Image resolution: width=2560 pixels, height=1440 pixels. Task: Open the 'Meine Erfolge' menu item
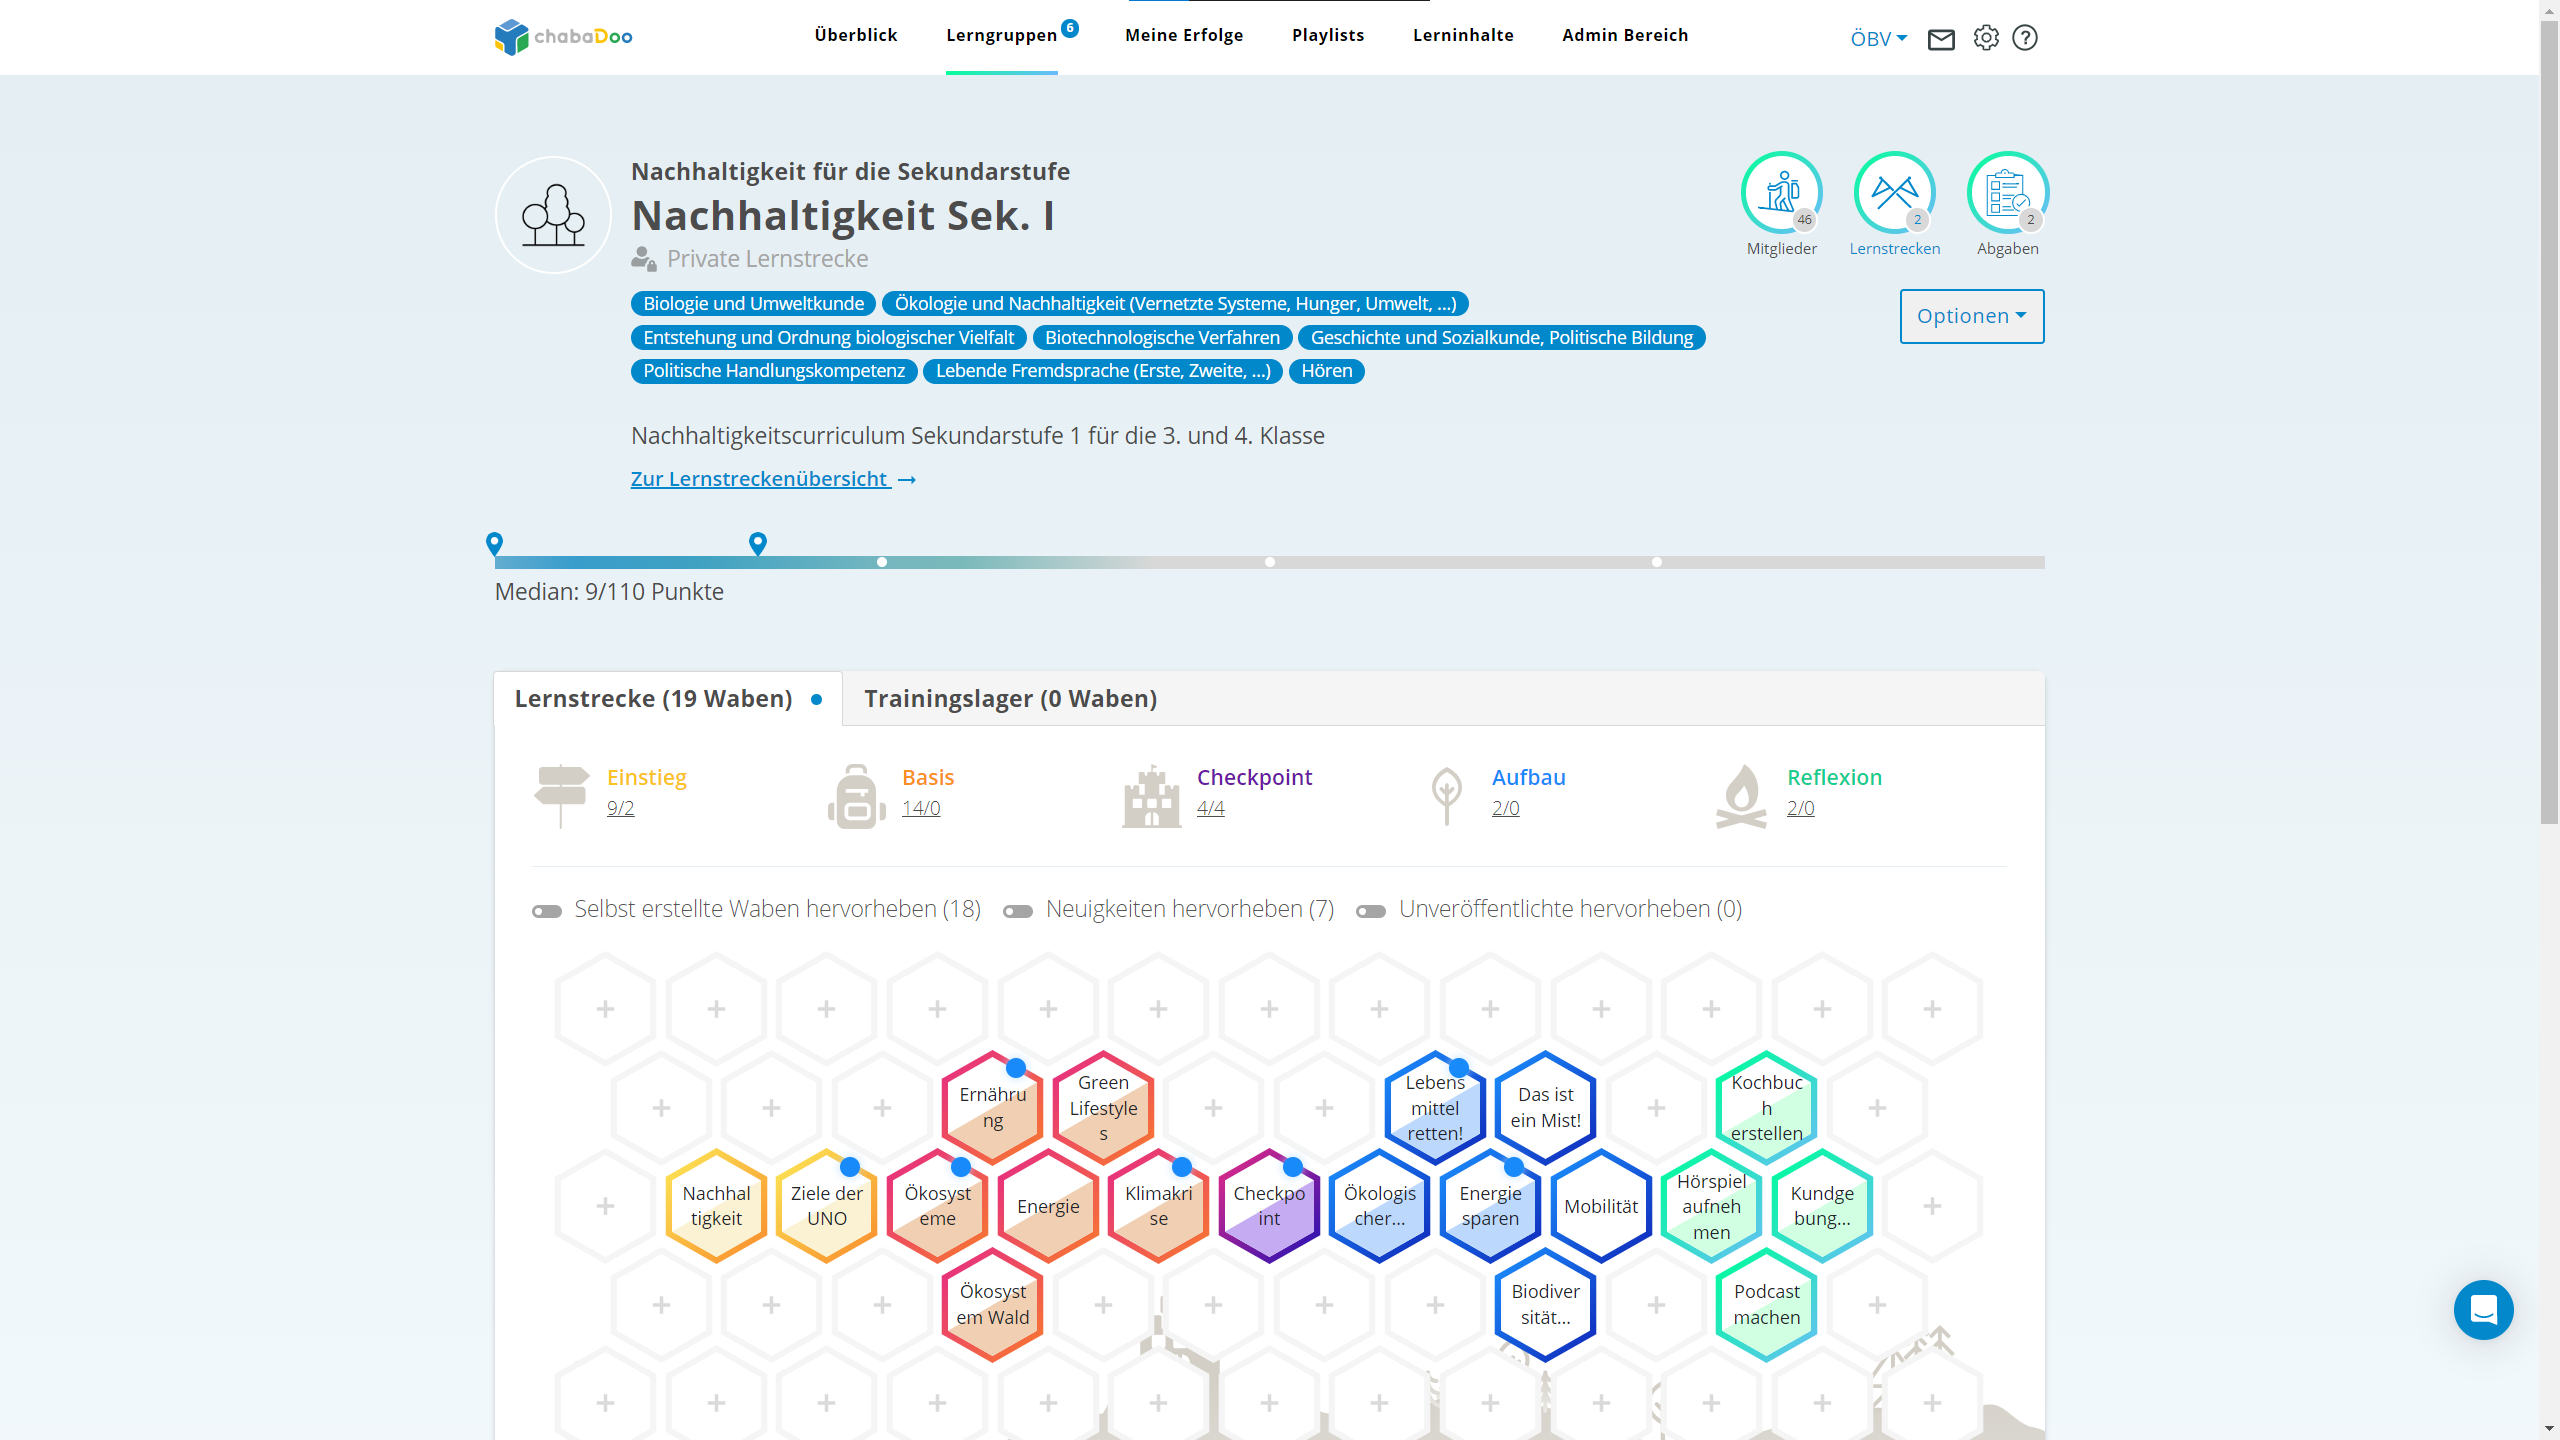(x=1184, y=35)
